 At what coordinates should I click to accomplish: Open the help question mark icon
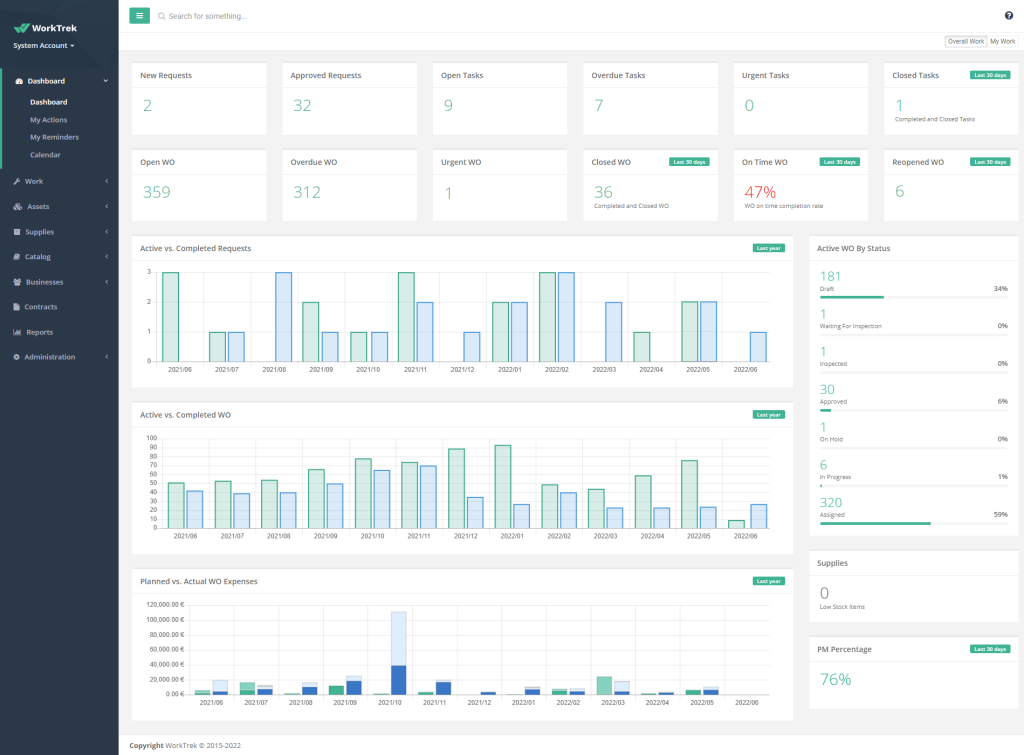(x=1009, y=15)
